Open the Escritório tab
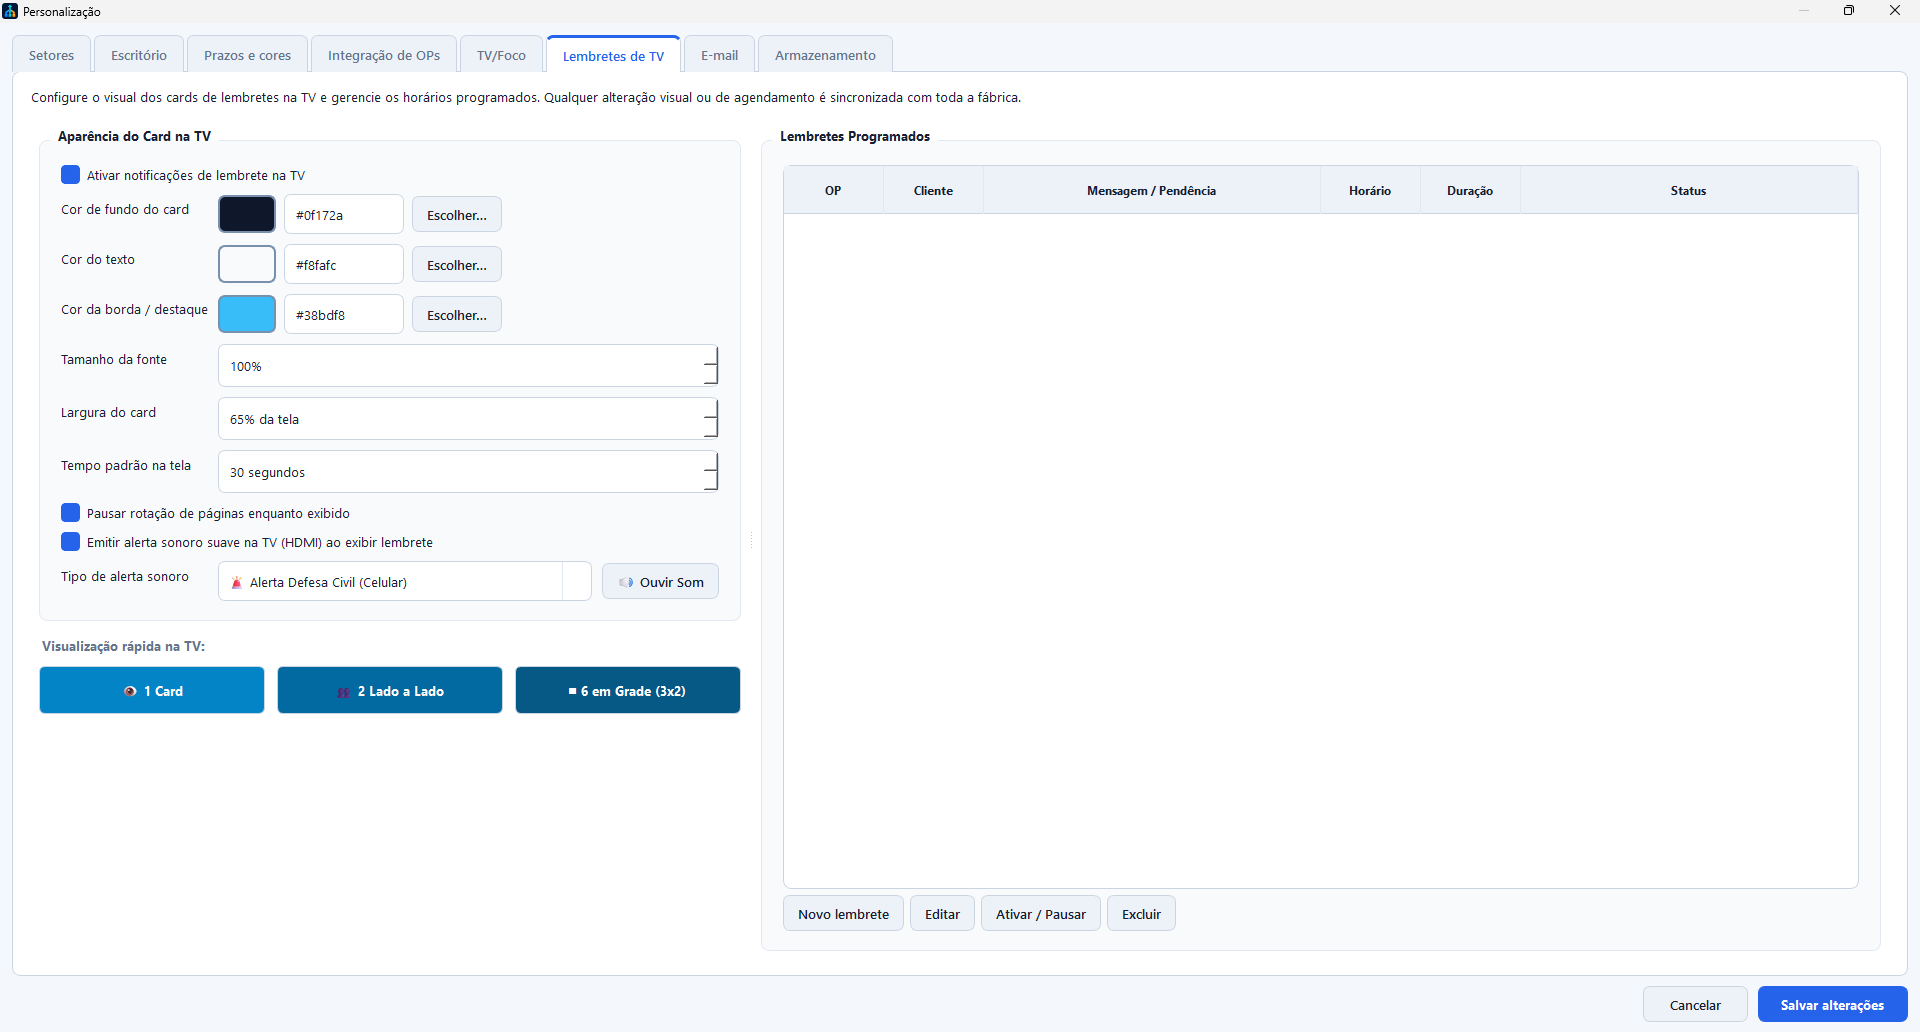1920x1032 pixels. point(139,55)
